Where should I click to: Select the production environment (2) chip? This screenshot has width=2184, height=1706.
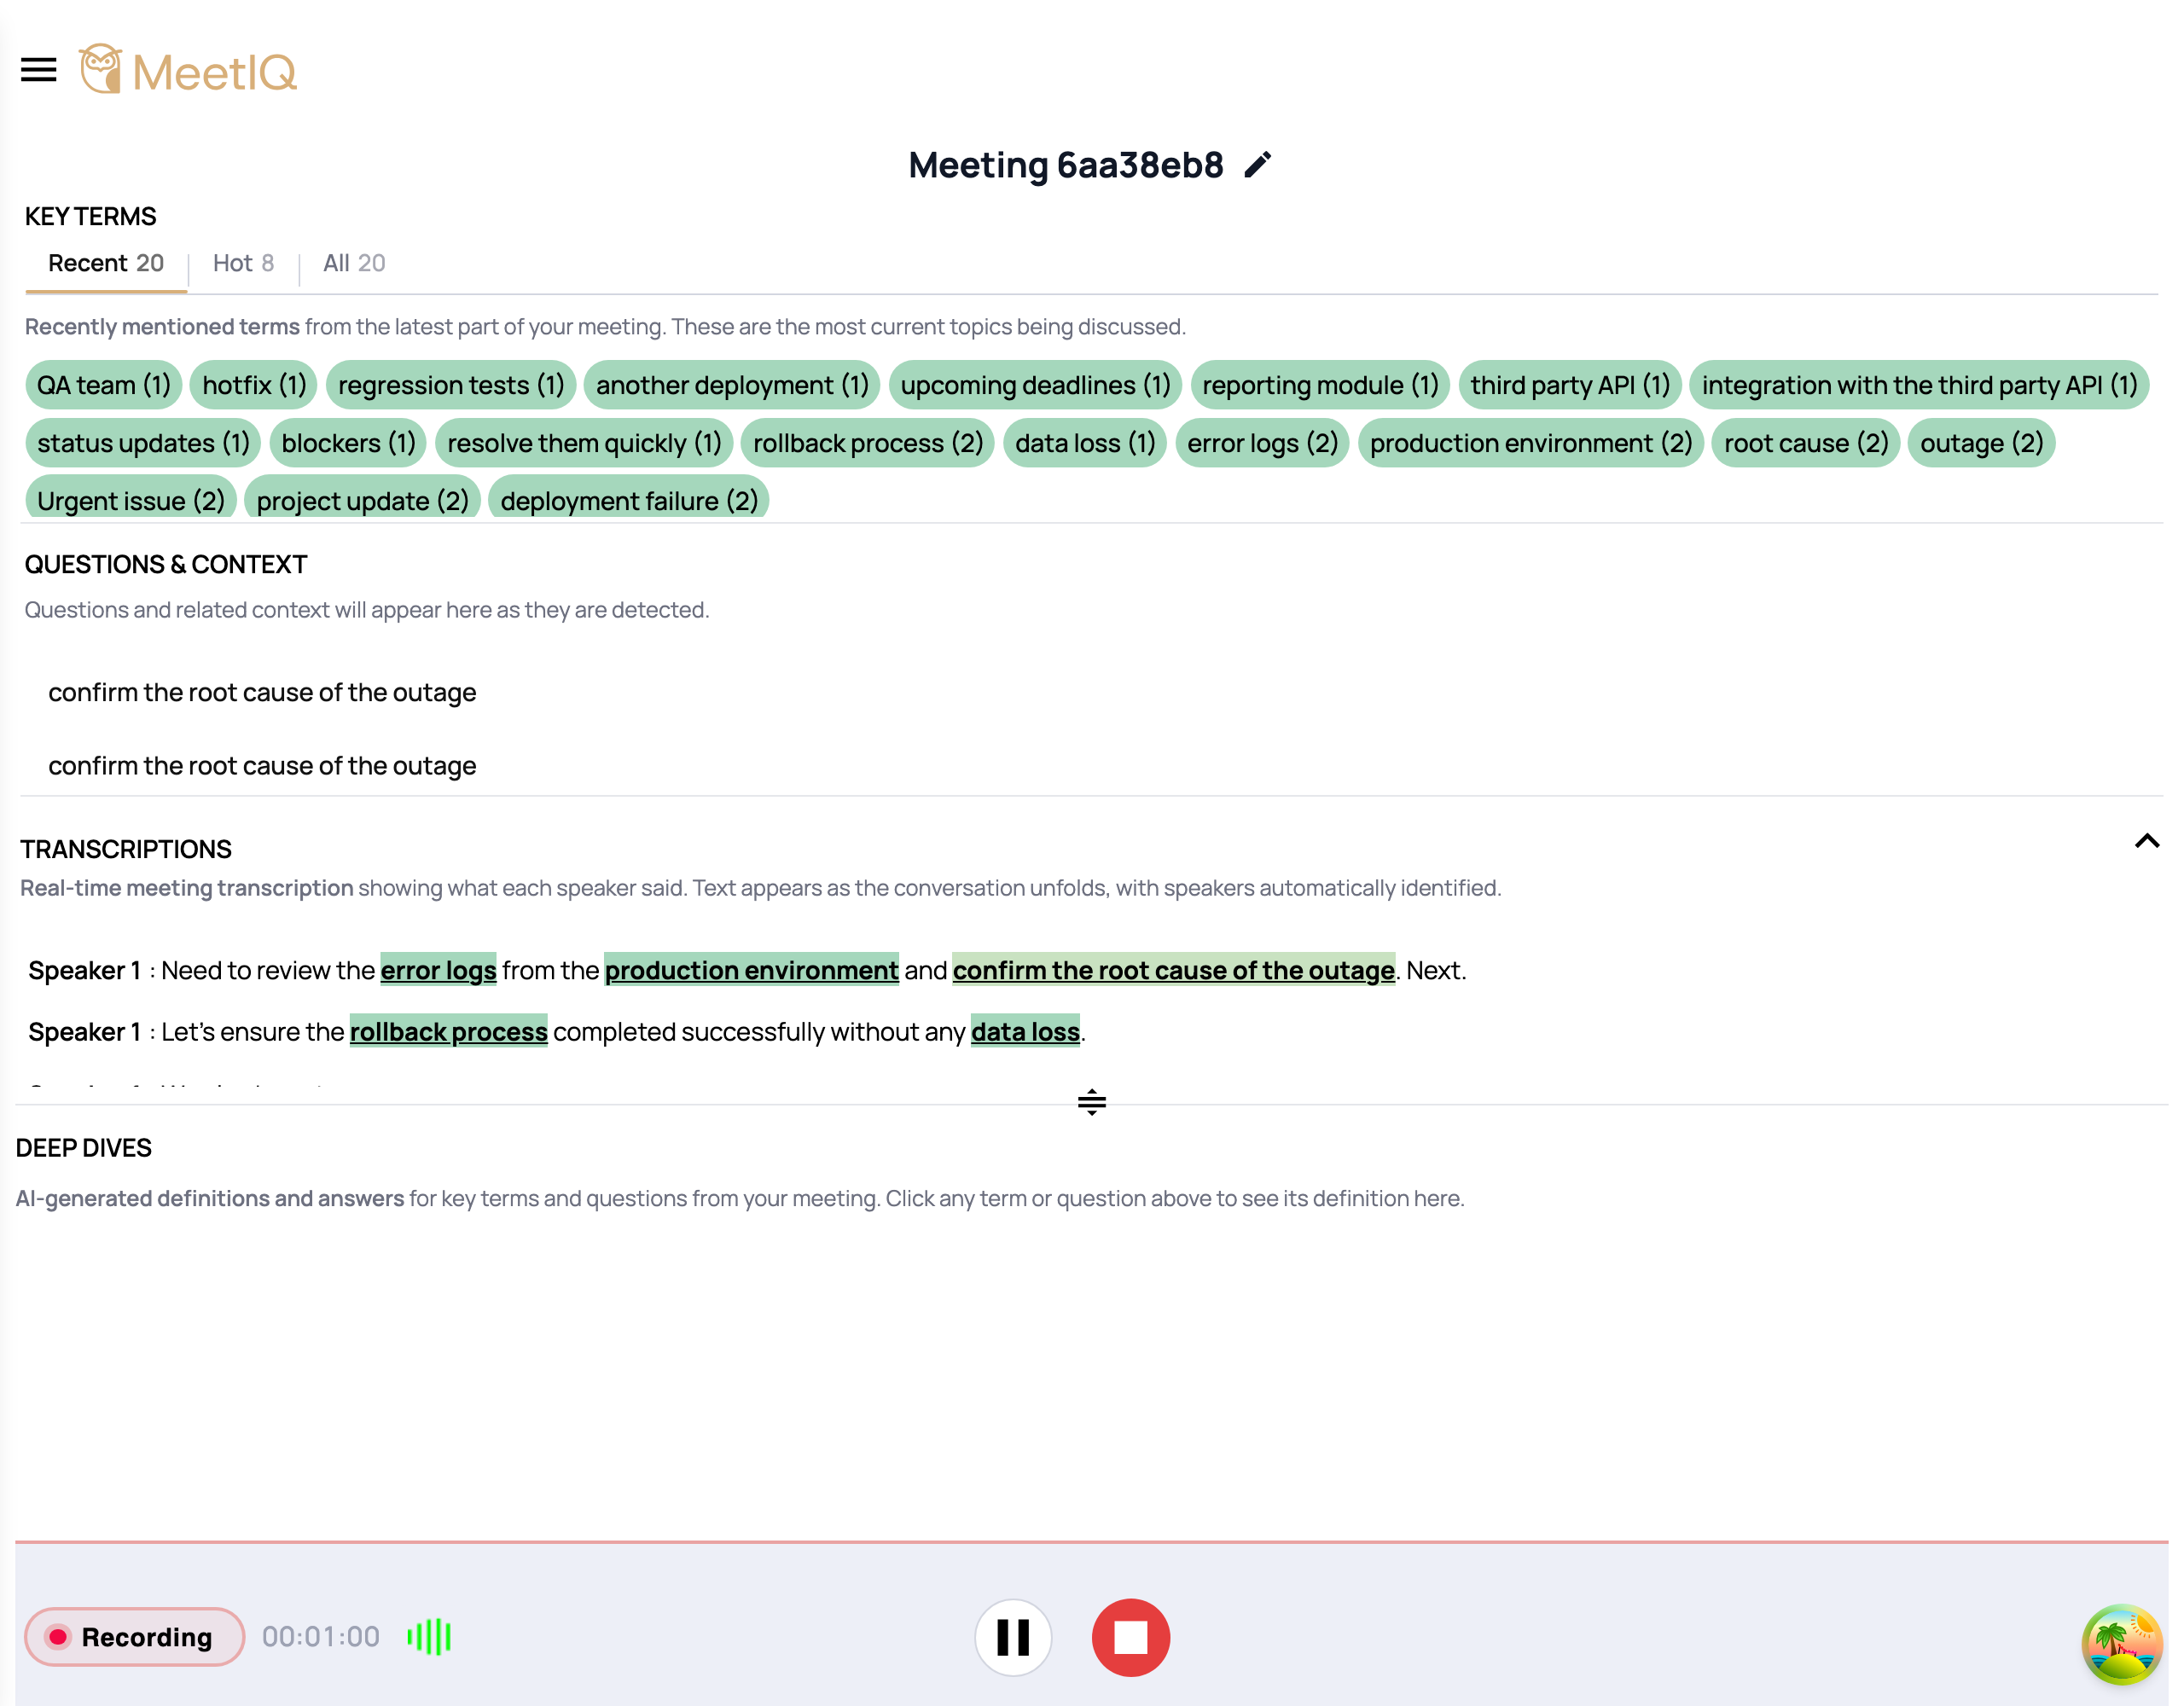click(x=1530, y=443)
